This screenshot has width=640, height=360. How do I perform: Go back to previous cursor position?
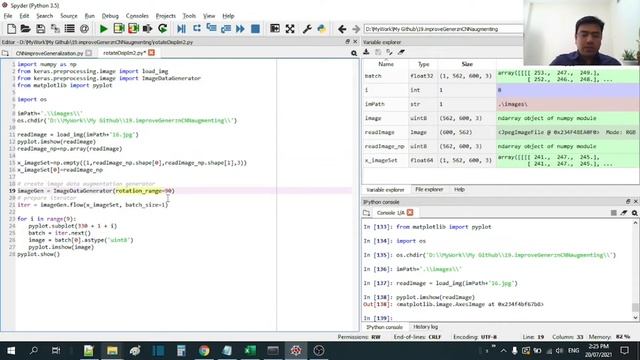342,29
